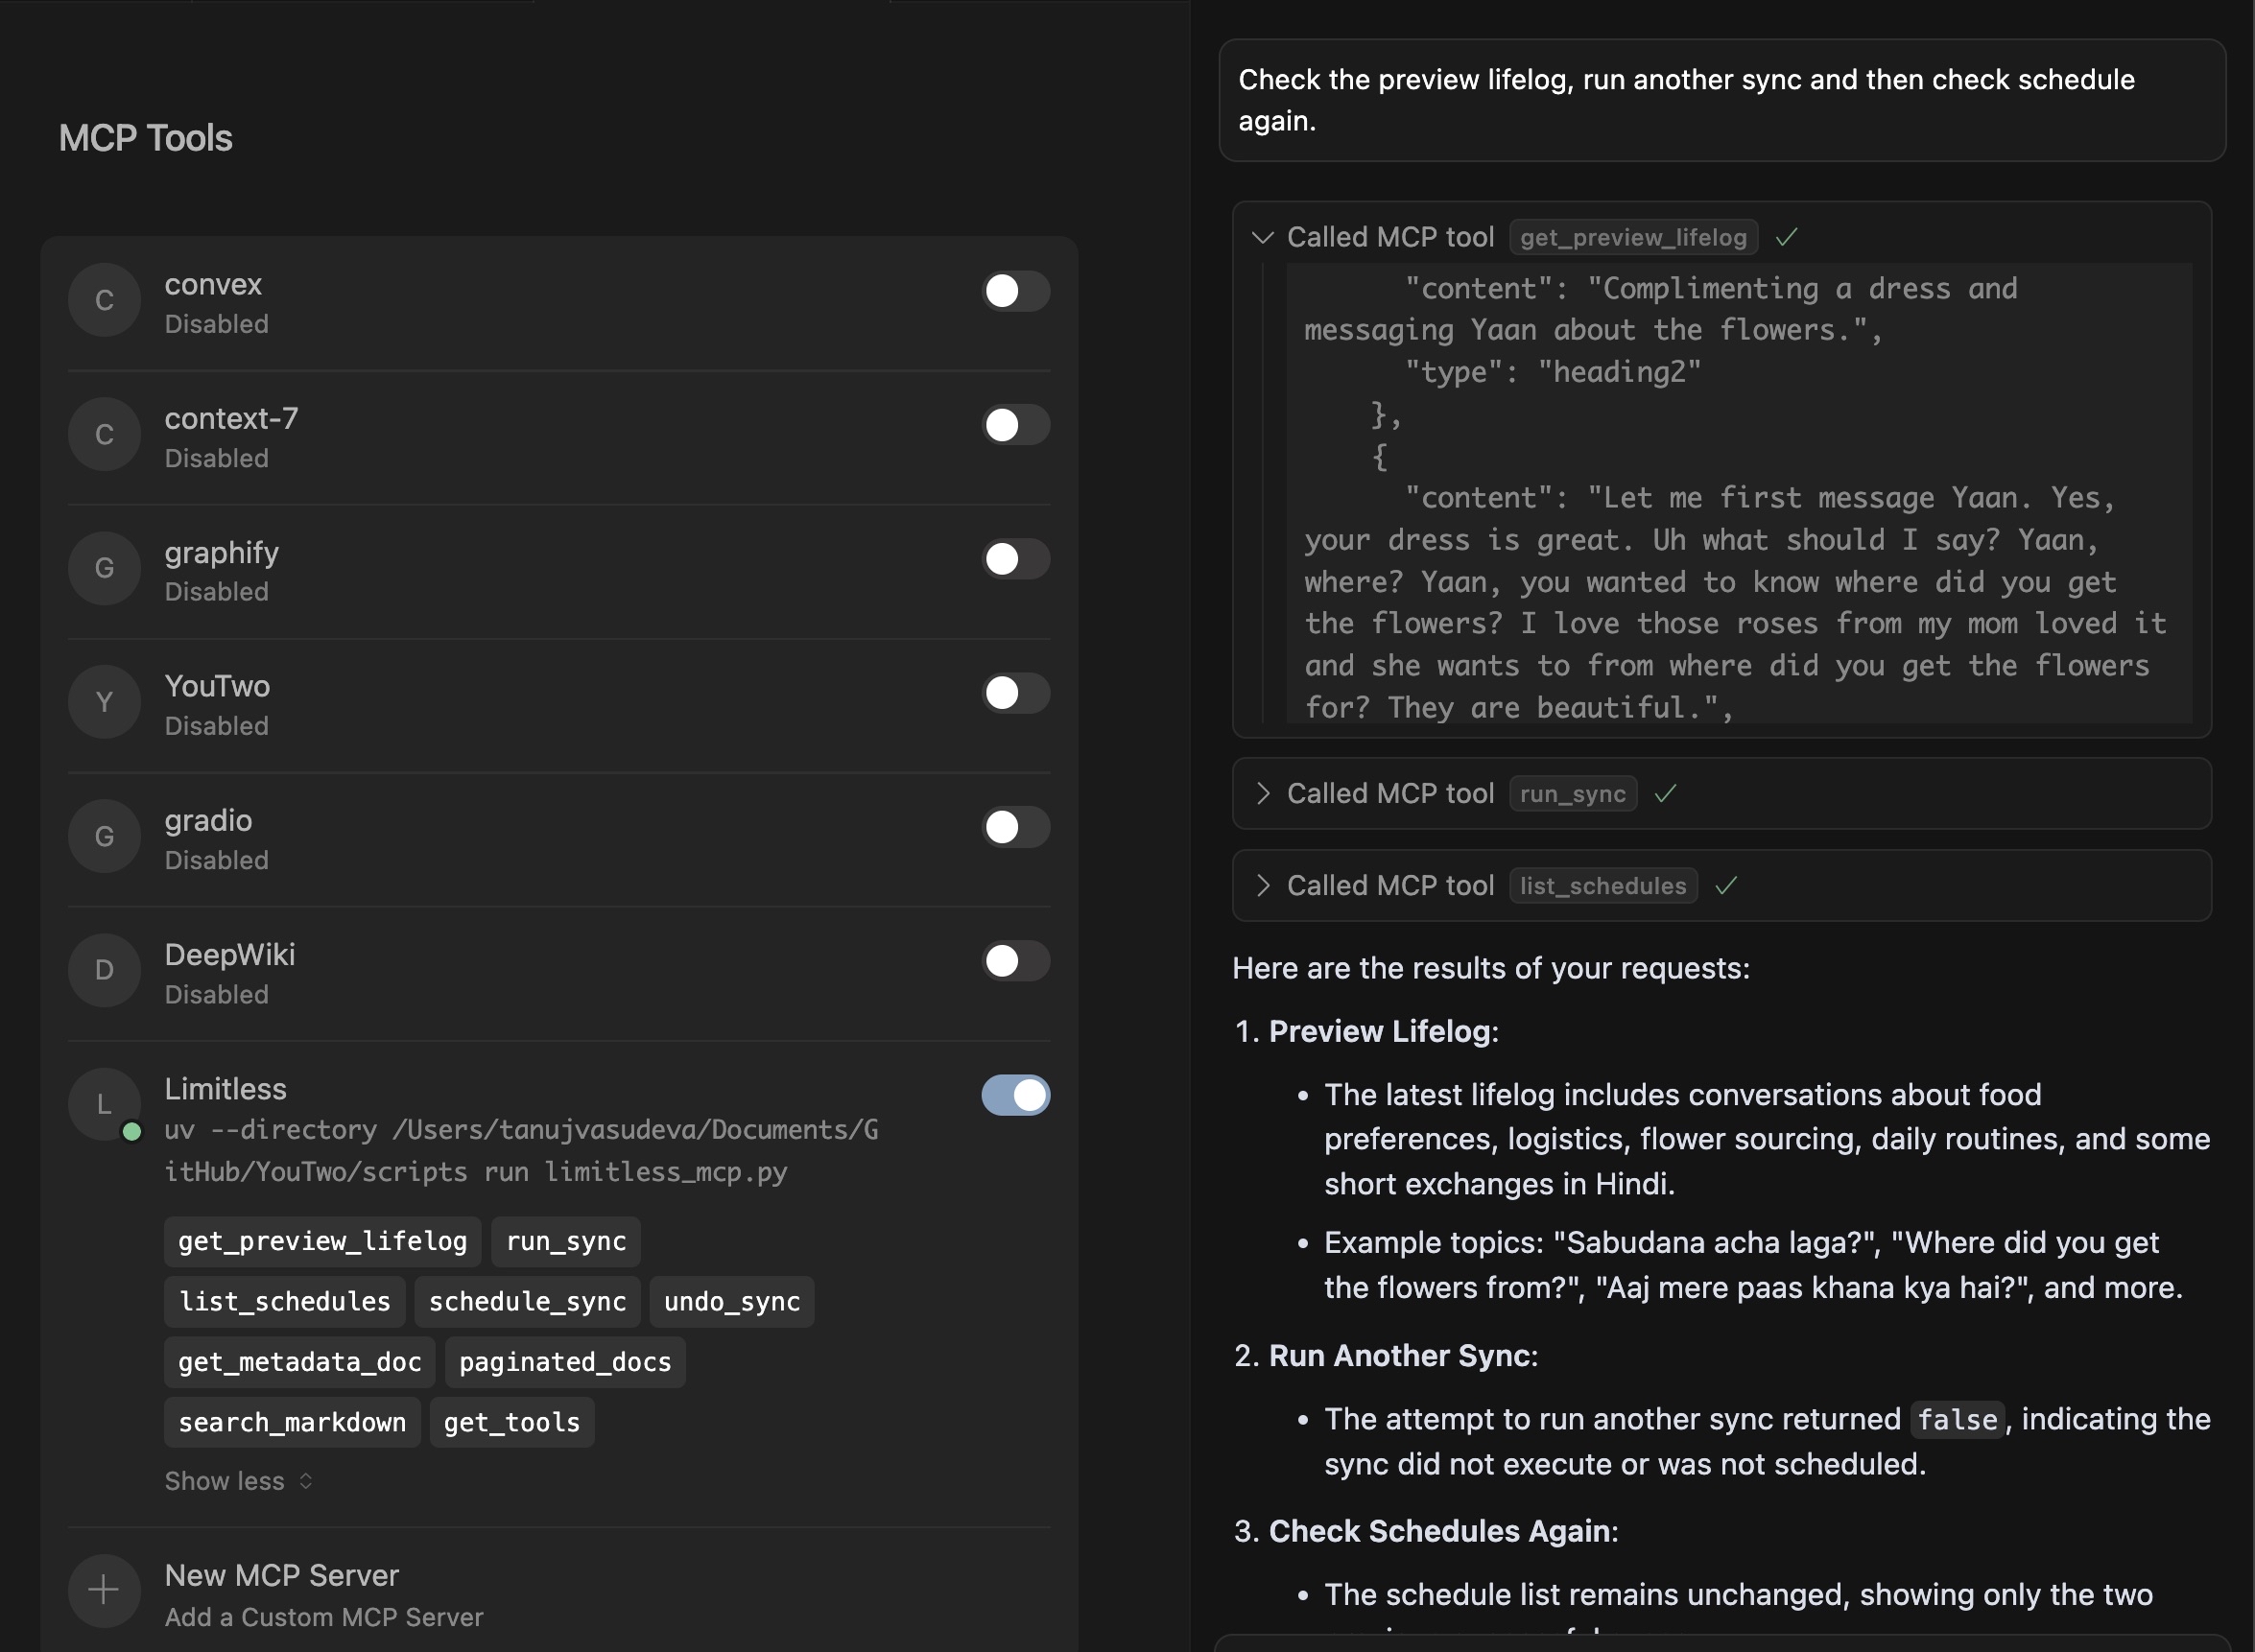Collapse the get_preview_lifelog tool call chevron
The height and width of the screenshot is (1652, 2255).
tap(1263, 237)
